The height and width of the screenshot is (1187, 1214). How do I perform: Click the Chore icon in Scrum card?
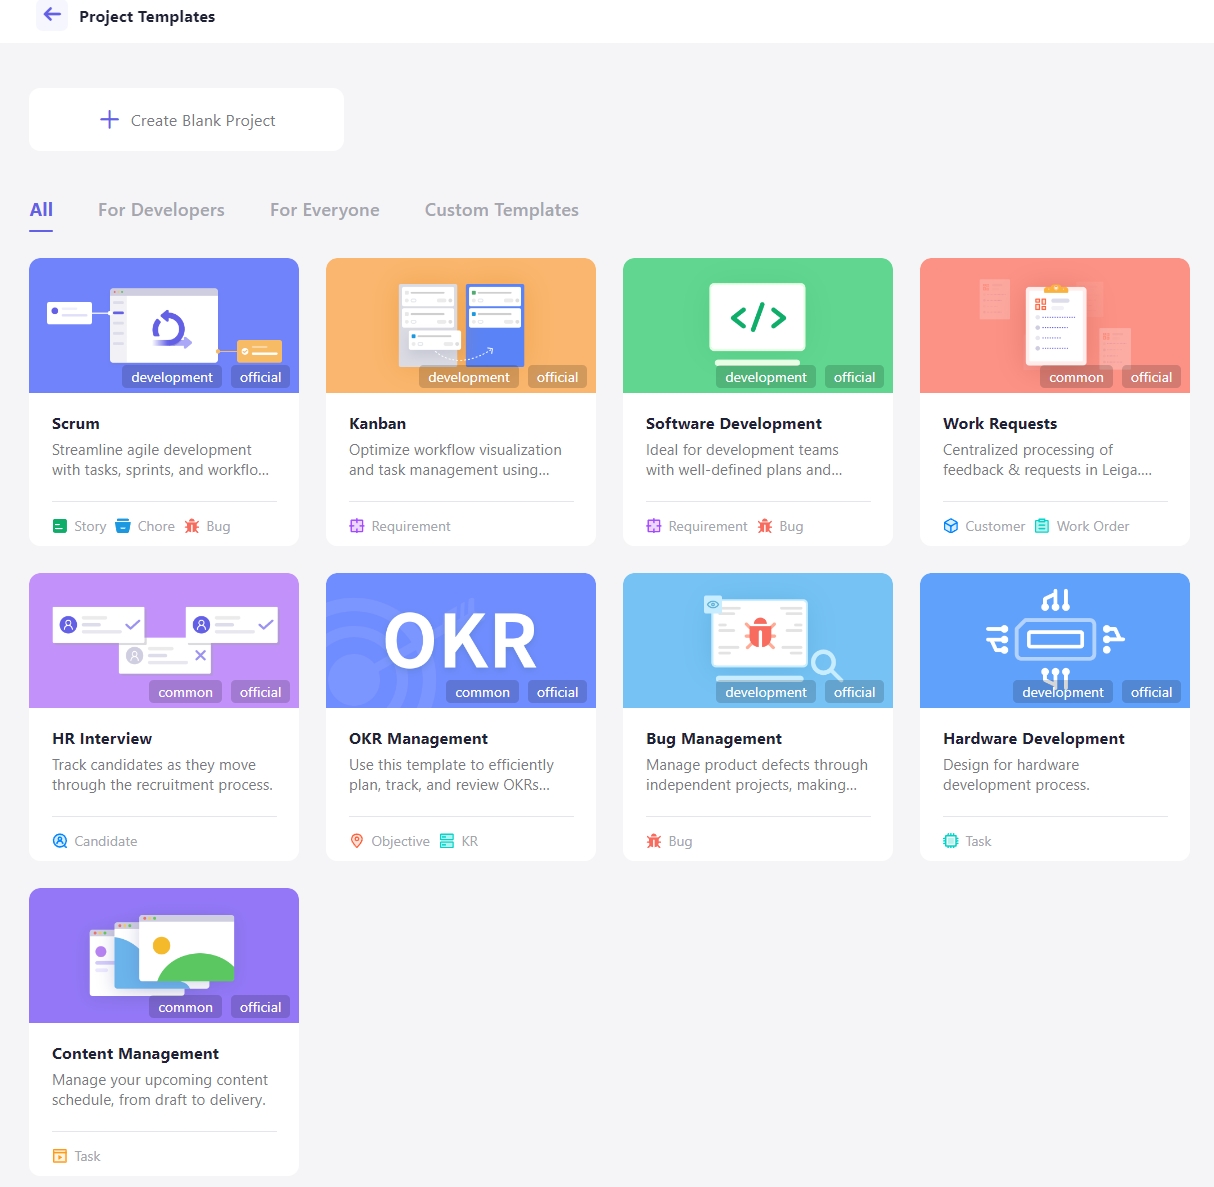[123, 526]
